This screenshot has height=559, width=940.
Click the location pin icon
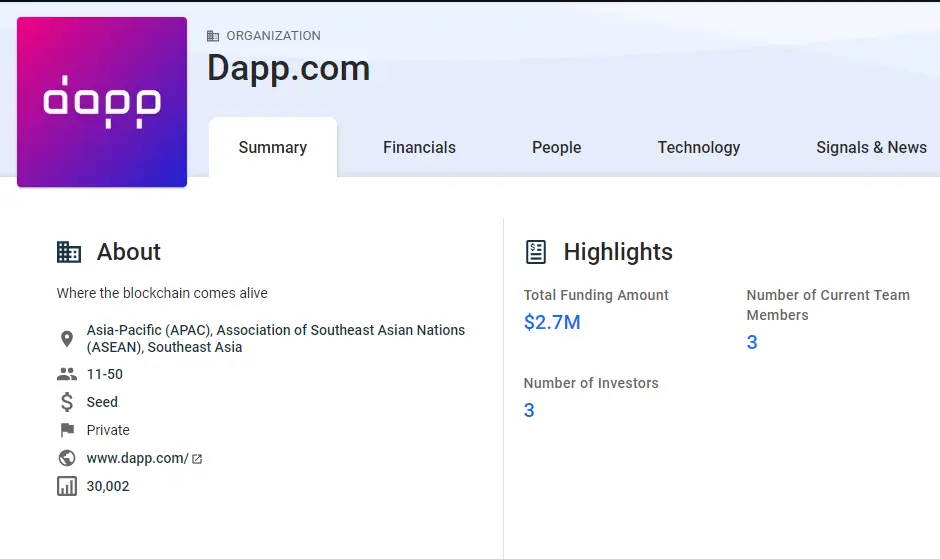(x=67, y=339)
